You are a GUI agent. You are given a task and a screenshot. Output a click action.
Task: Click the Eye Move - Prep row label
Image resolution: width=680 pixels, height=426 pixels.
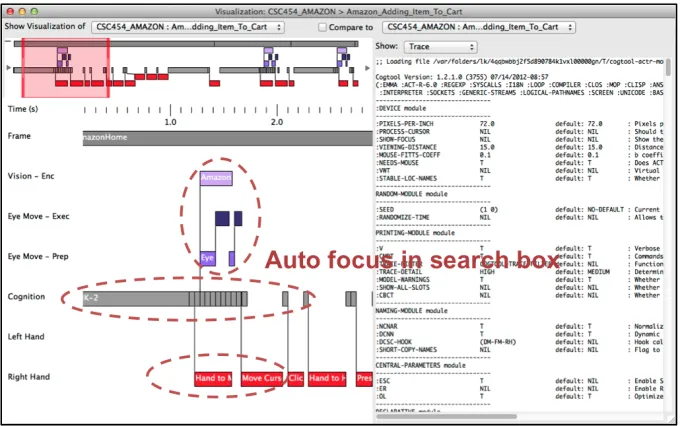point(38,256)
